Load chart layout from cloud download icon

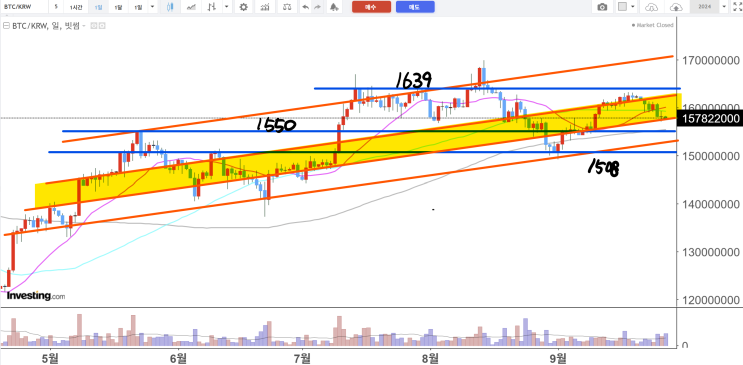[652, 7]
